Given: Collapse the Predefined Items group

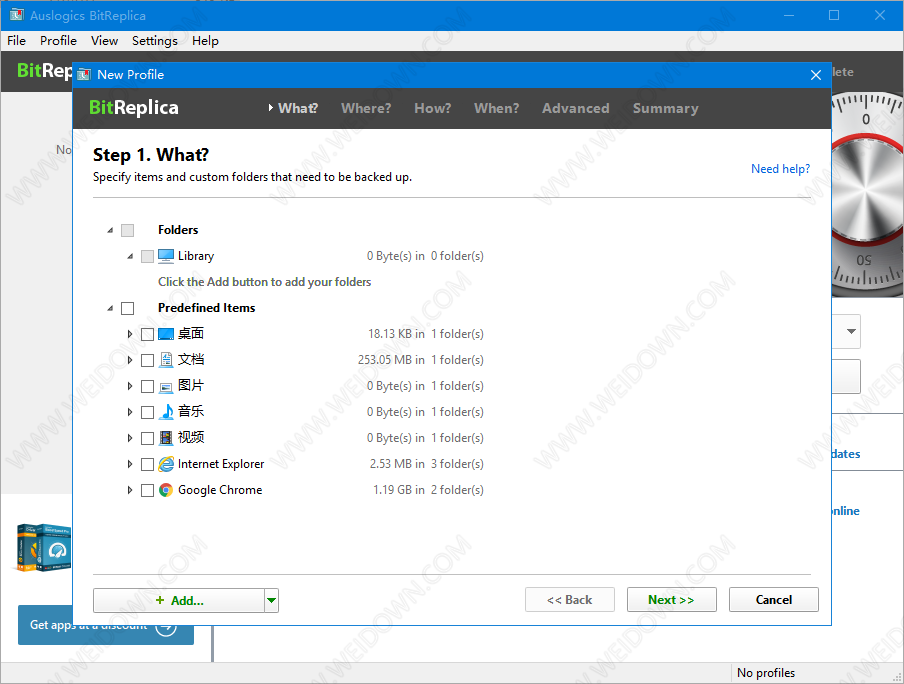Looking at the screenshot, I should point(110,308).
